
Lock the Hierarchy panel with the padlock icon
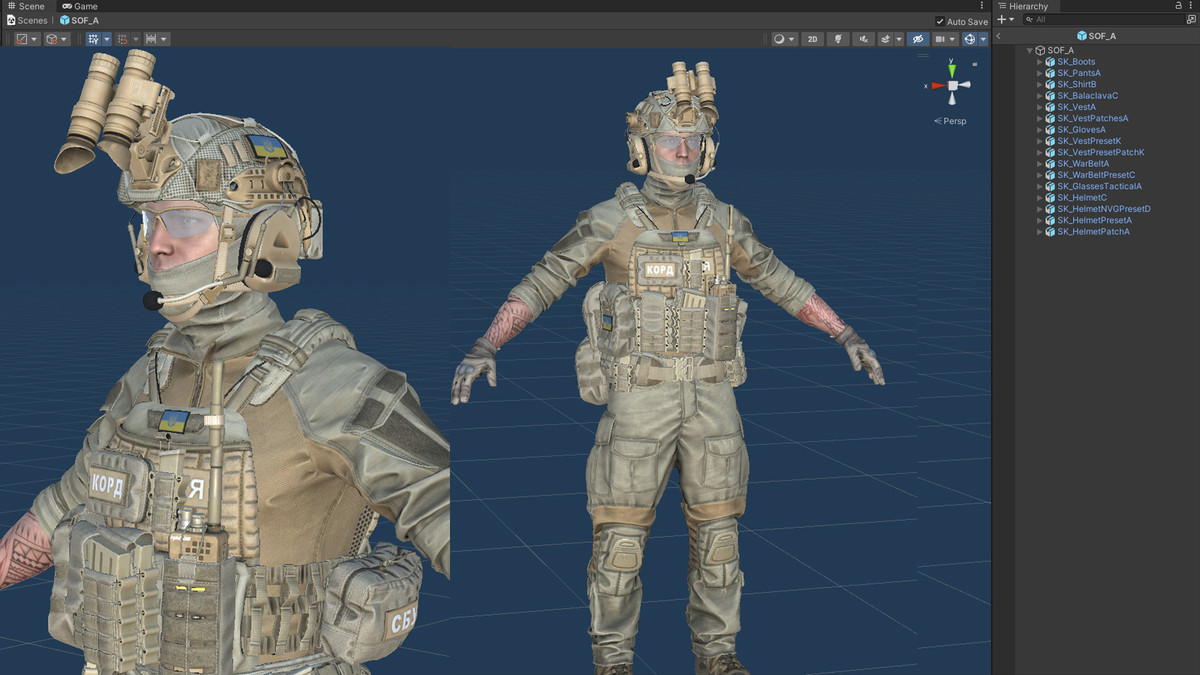pos(1178,6)
